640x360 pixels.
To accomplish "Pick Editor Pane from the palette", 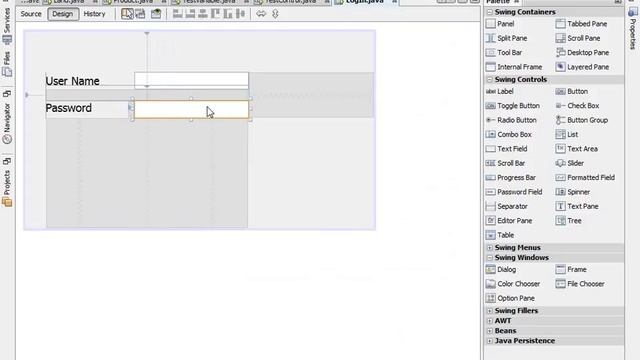I will (509, 220).
